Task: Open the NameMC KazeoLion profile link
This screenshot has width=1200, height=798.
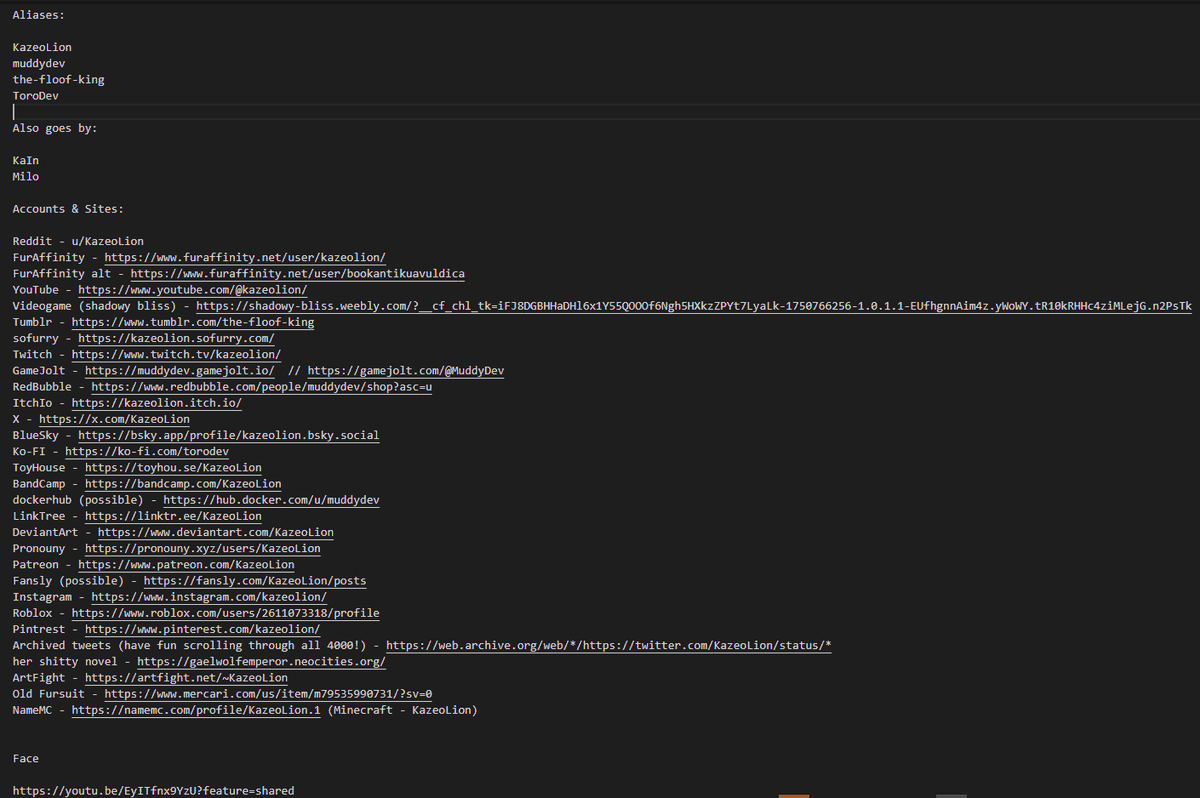Action: coord(196,710)
